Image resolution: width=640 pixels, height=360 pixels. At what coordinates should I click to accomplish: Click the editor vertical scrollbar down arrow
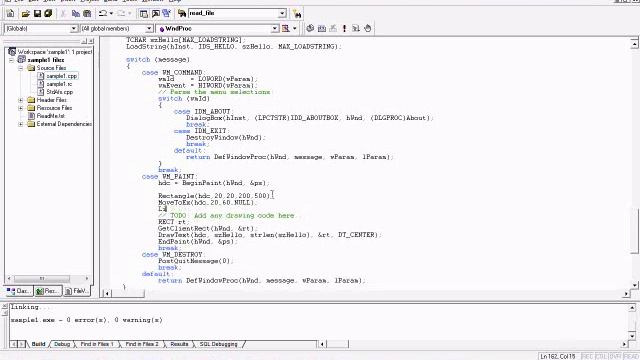point(634,285)
